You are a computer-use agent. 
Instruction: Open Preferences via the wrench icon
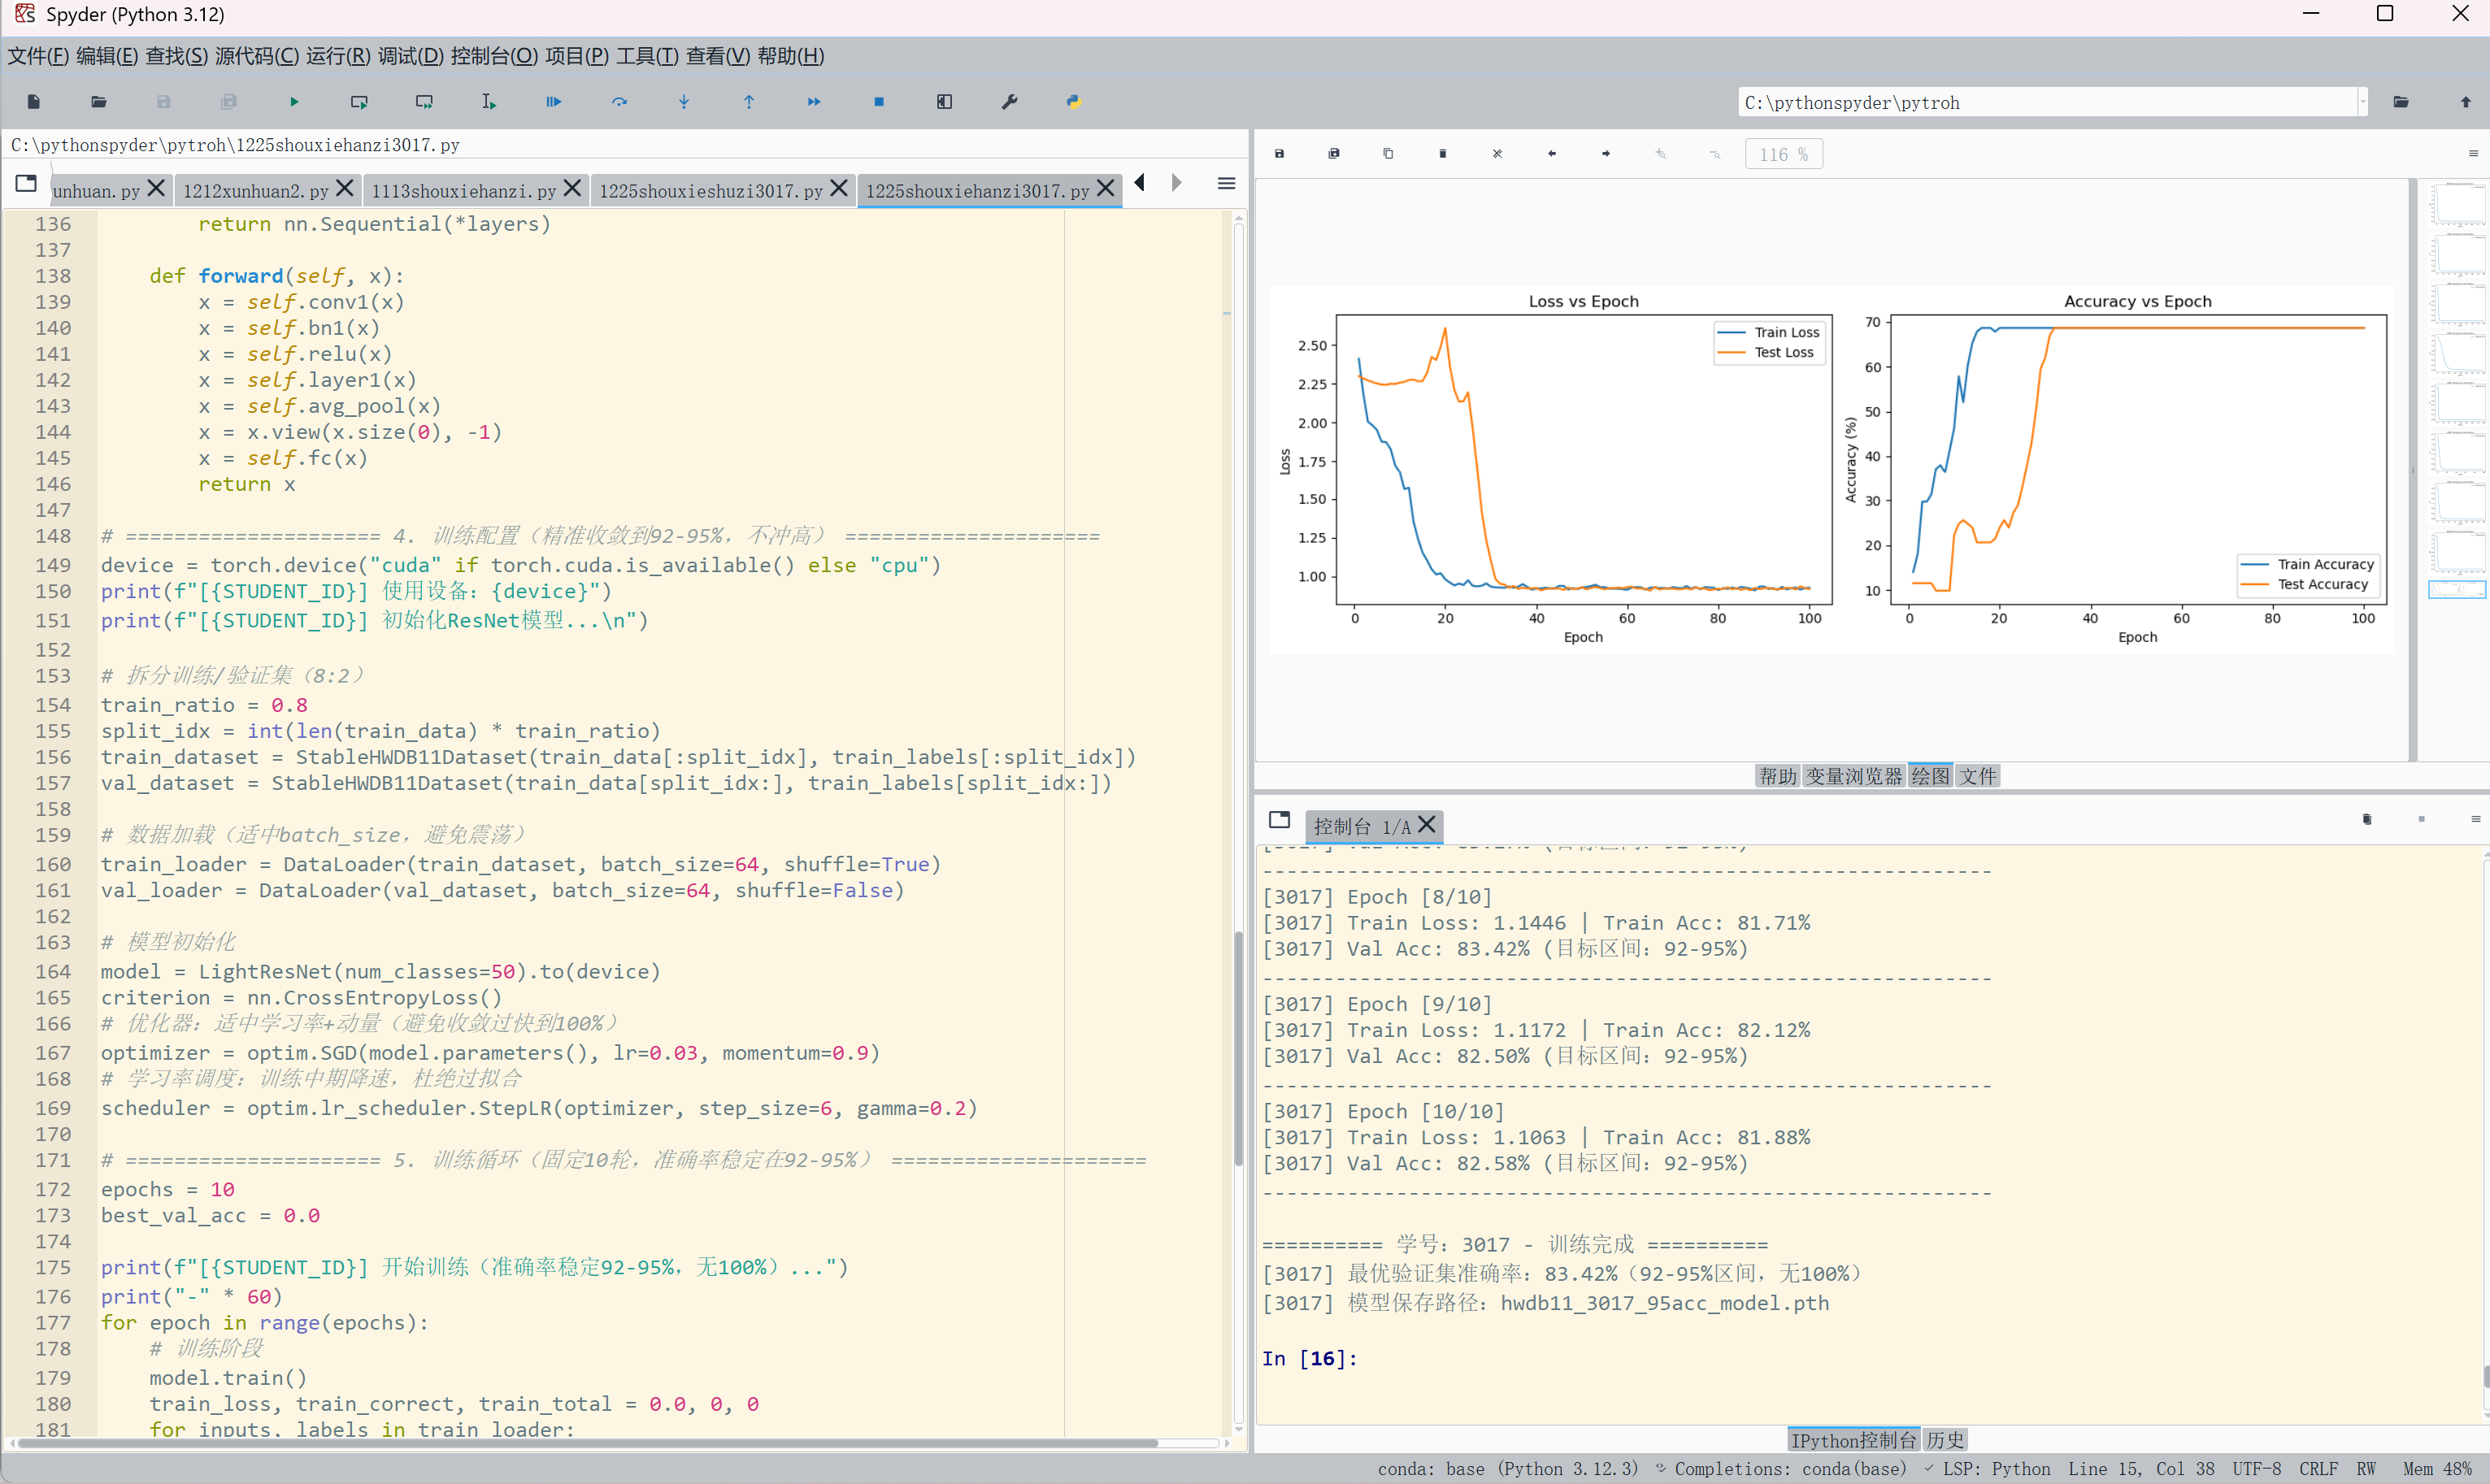click(1009, 102)
